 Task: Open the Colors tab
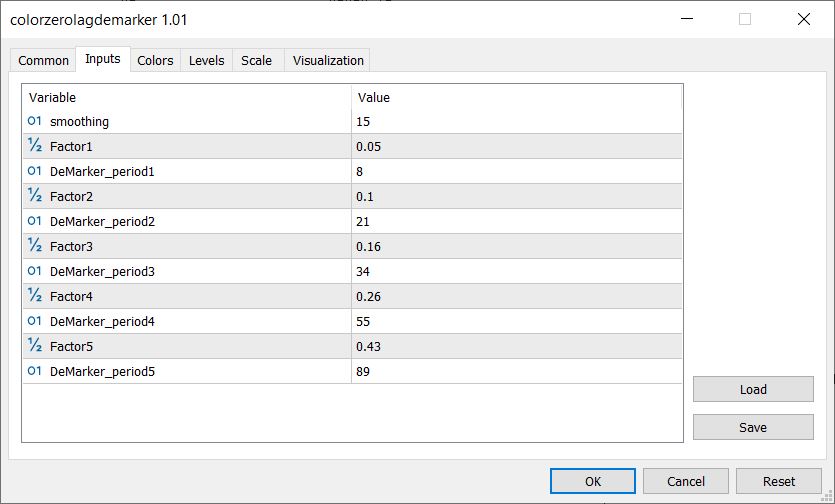point(155,60)
